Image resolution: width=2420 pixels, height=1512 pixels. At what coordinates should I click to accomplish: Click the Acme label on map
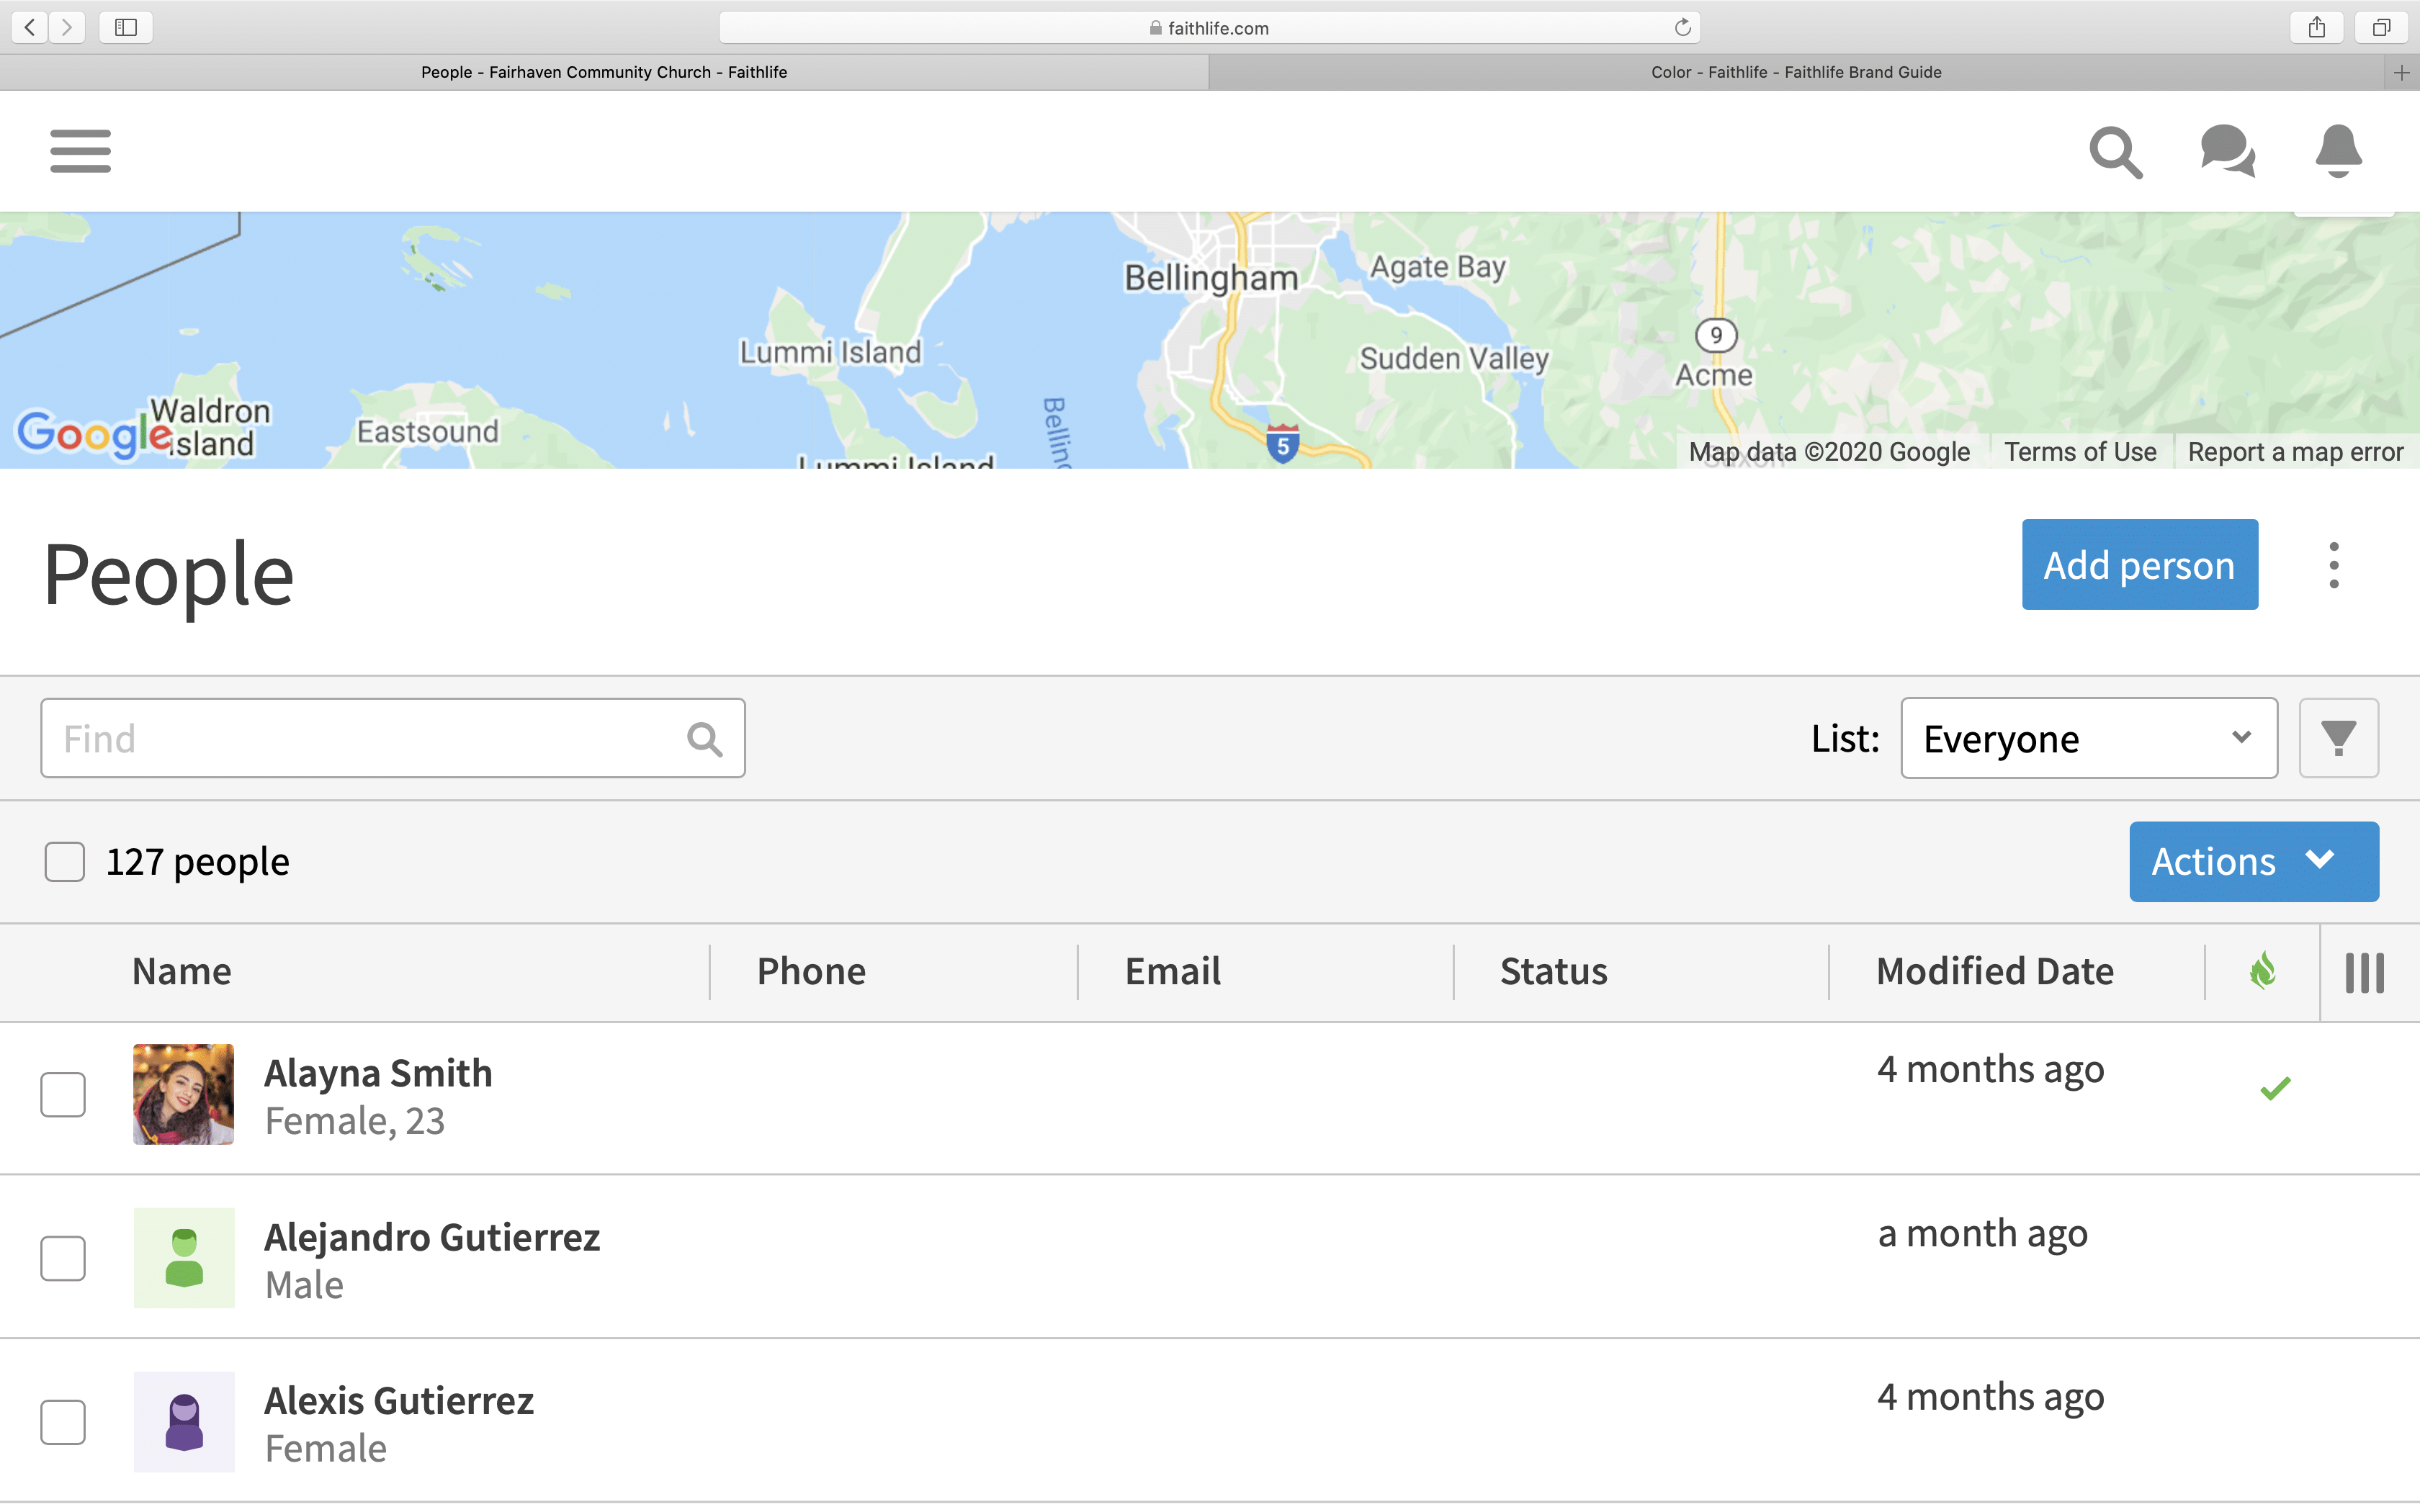(1714, 375)
